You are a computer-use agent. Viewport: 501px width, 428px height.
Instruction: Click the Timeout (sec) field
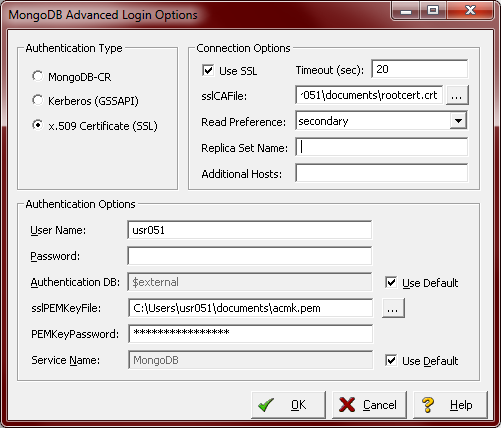click(419, 69)
